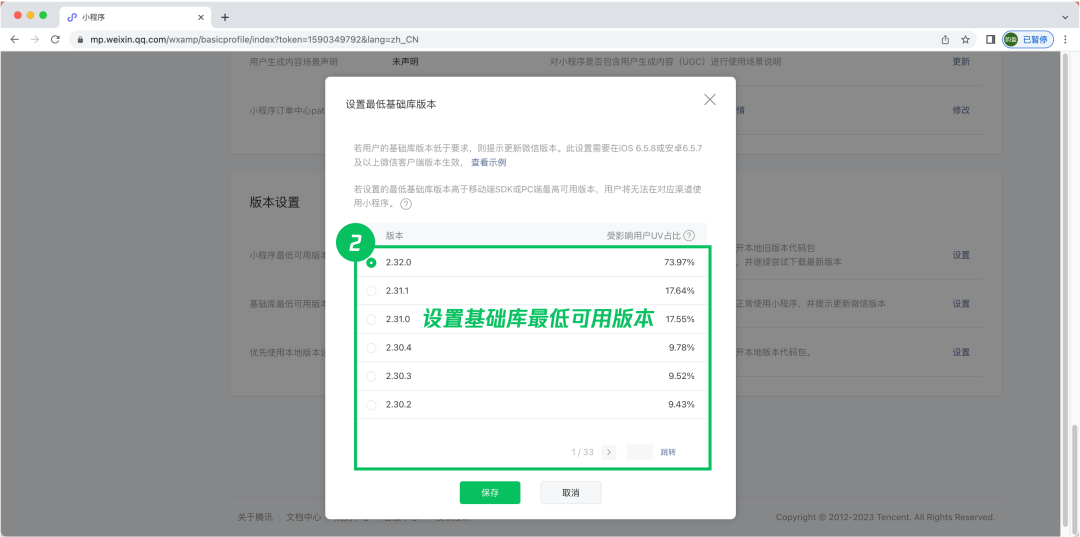Click the 17.64% percentage value
Screen dimensions: 1080x537
(680, 291)
